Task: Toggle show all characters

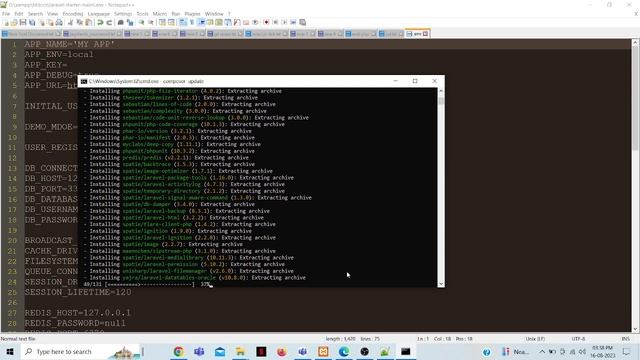Action: coord(192,22)
